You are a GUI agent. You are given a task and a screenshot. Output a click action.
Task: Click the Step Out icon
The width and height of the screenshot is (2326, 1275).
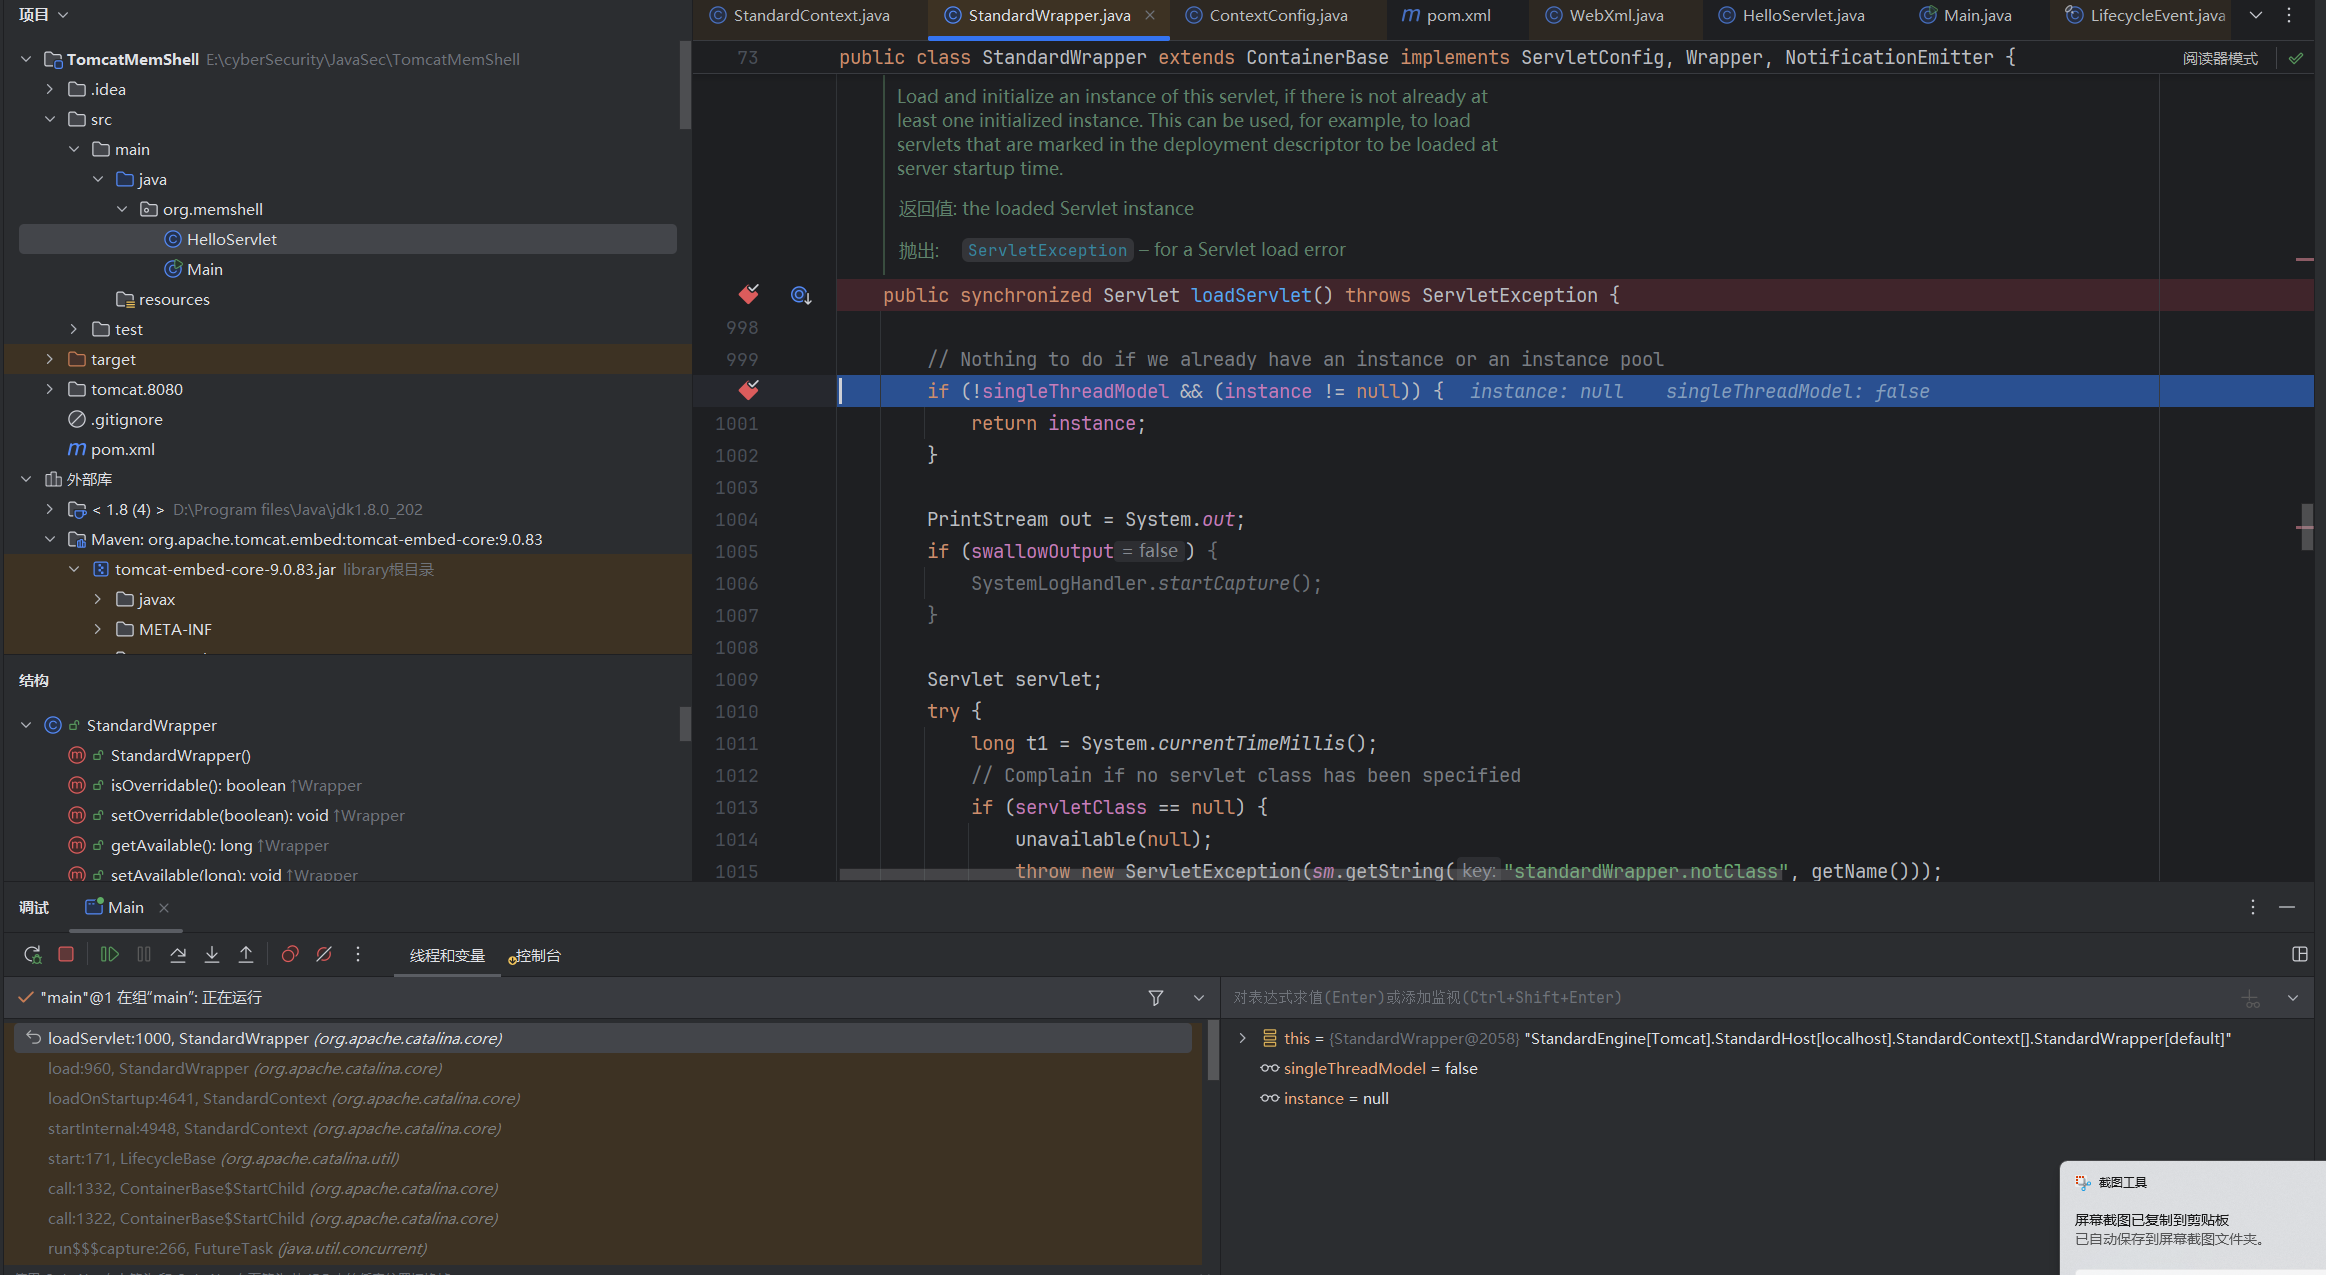pyautogui.click(x=246, y=955)
